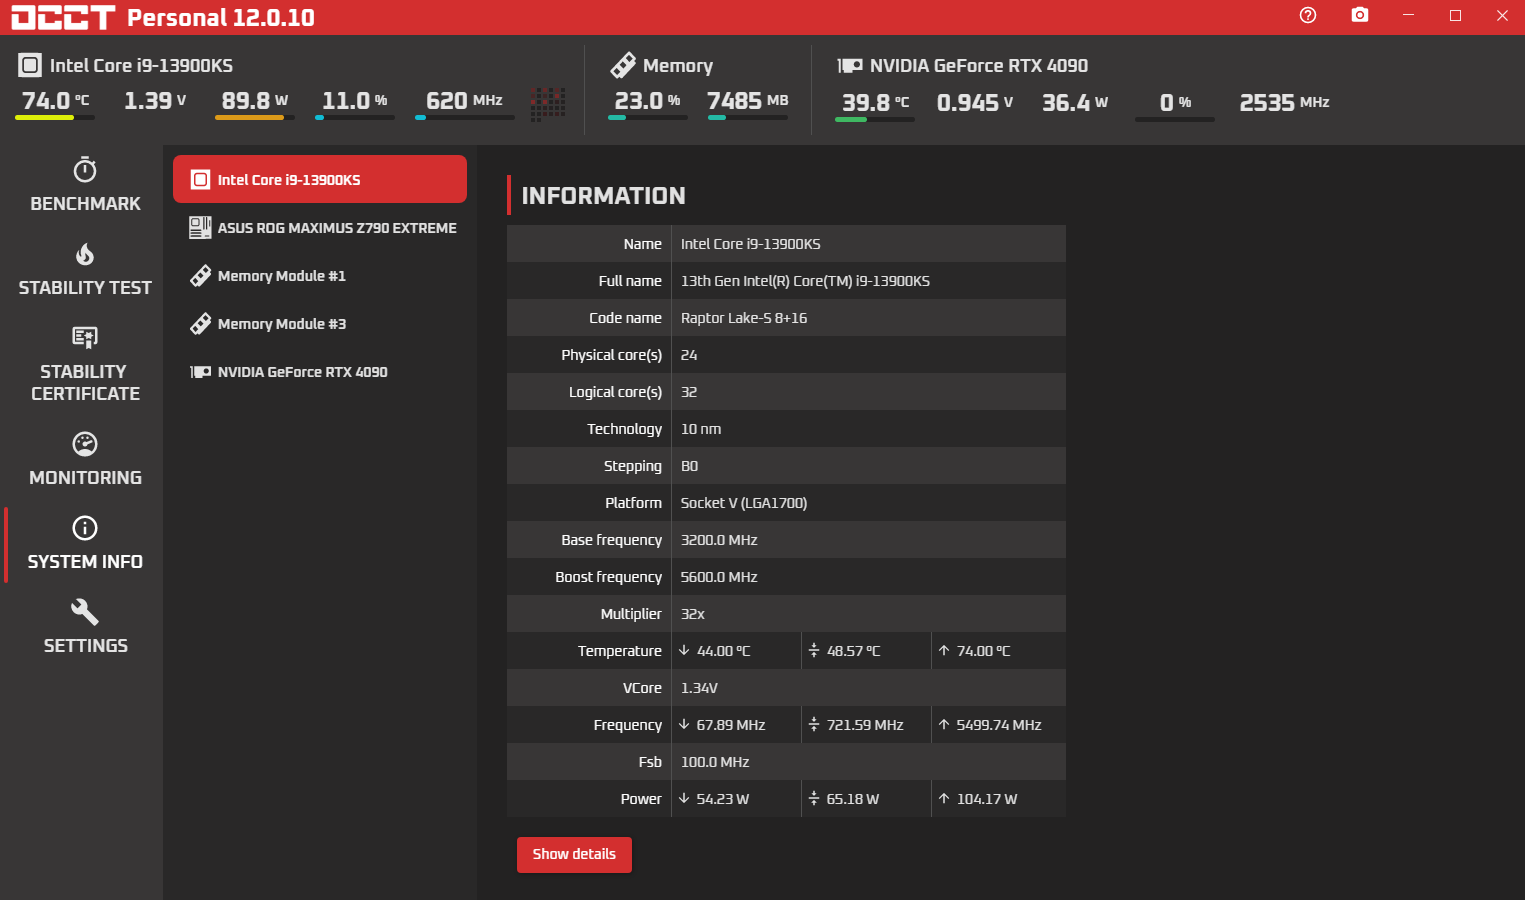The height and width of the screenshot is (900, 1525).
Task: Select ASUS ROG MAXIMUS Z790 EXTREME entry
Action: click(x=320, y=228)
